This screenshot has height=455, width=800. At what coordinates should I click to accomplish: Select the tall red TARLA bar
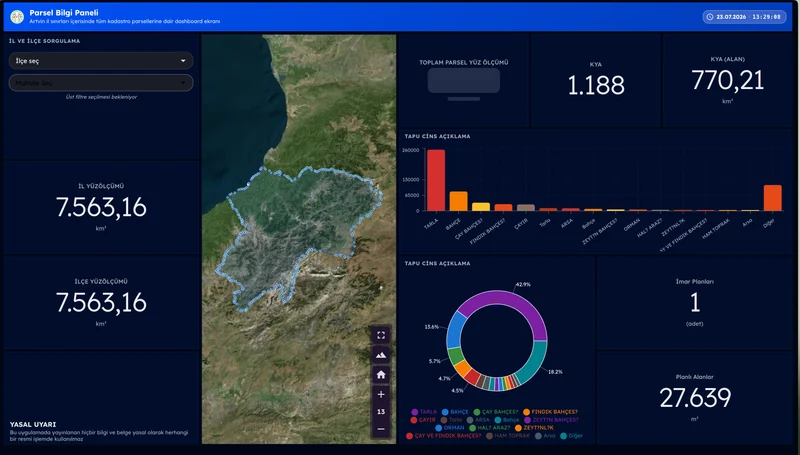(x=436, y=180)
